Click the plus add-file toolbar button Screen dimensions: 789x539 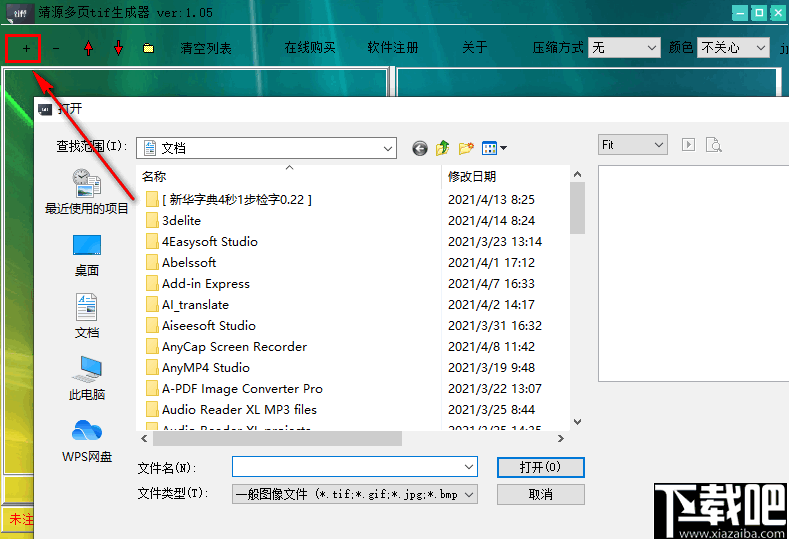coord(26,48)
